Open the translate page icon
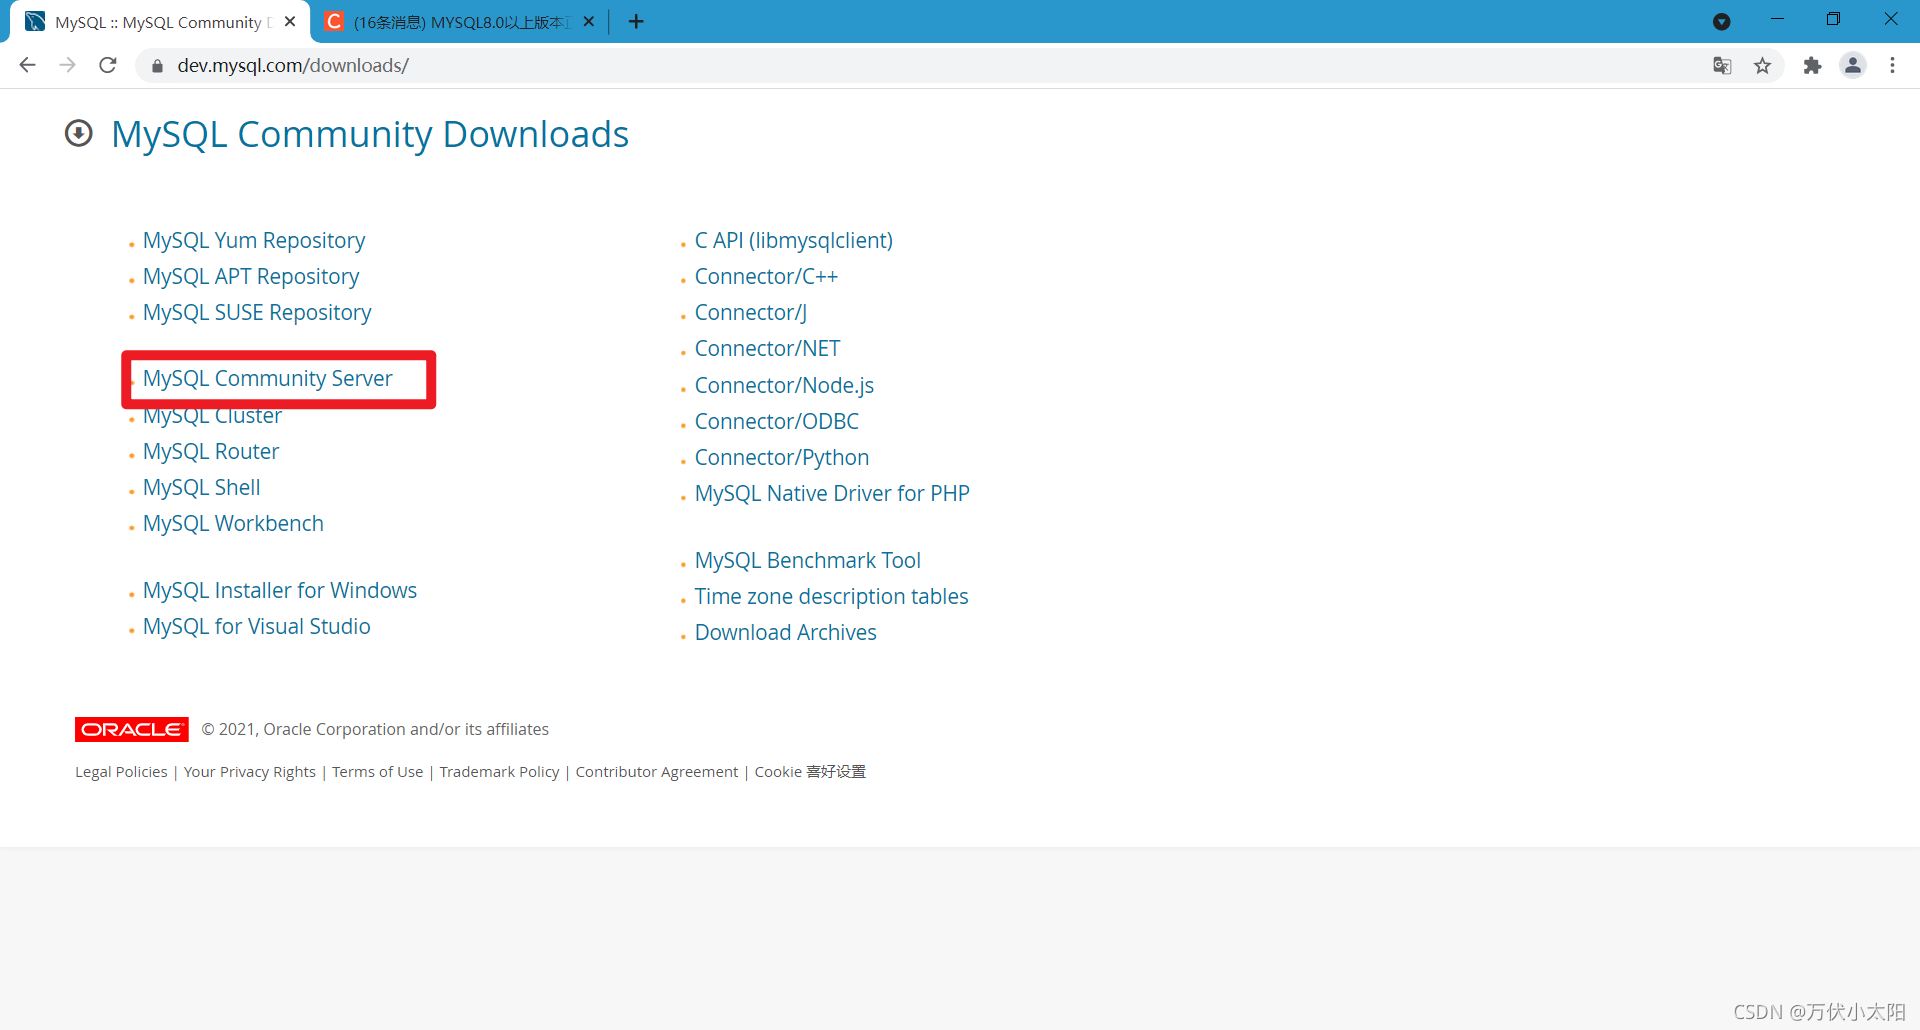The height and width of the screenshot is (1030, 1920). point(1722,66)
